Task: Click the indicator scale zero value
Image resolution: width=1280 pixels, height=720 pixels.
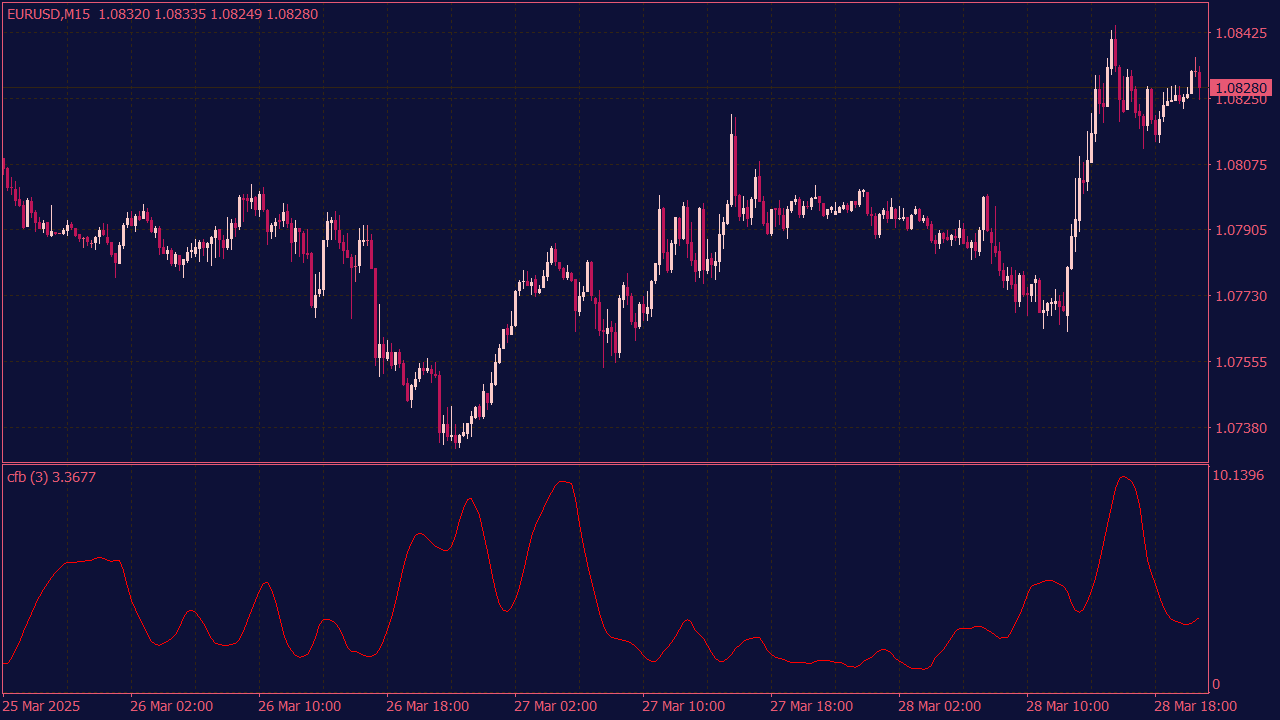Action: [1216, 684]
